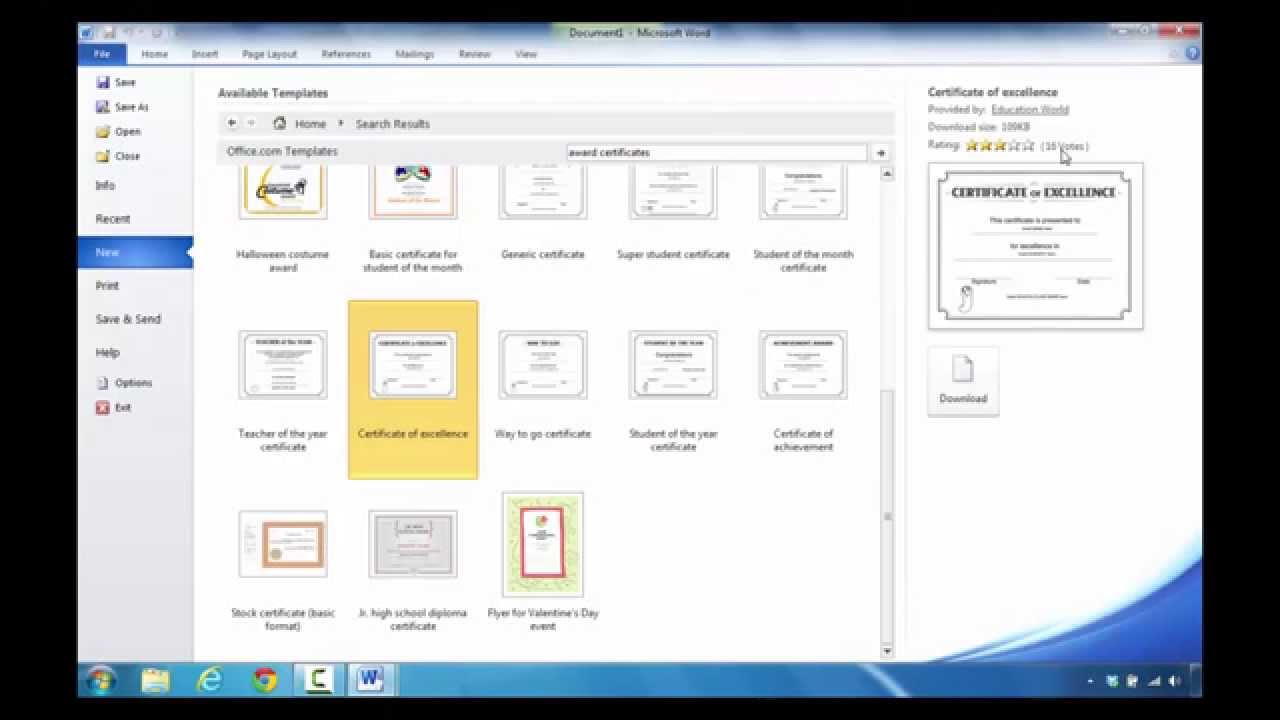Start search with the arrow button
1280x720 pixels.
(x=881, y=153)
